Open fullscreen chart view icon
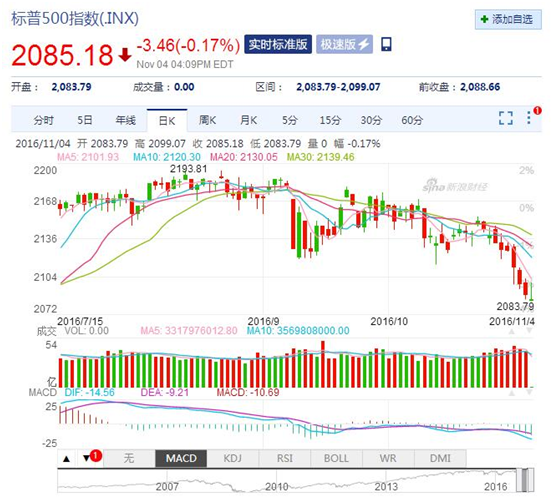558x499 pixels. (x=506, y=118)
